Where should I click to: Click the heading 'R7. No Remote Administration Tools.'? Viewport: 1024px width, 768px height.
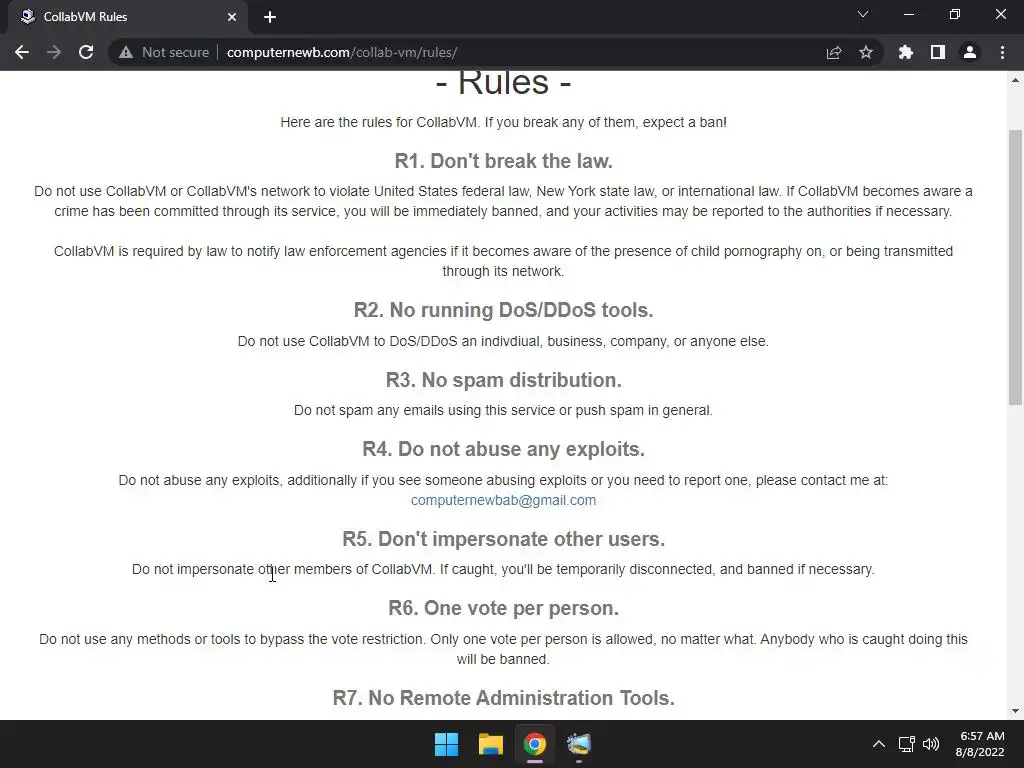coord(503,698)
